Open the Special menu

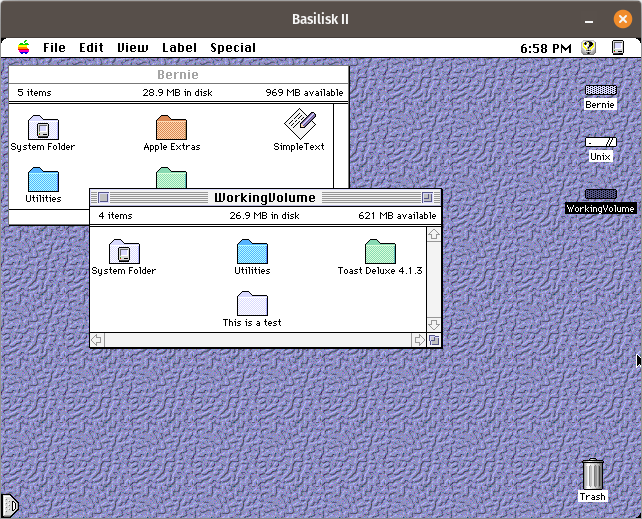[233, 47]
